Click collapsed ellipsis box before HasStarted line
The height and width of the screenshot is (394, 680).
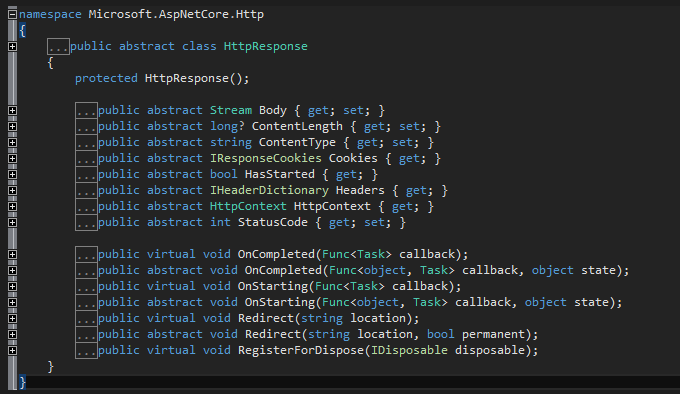point(86,175)
